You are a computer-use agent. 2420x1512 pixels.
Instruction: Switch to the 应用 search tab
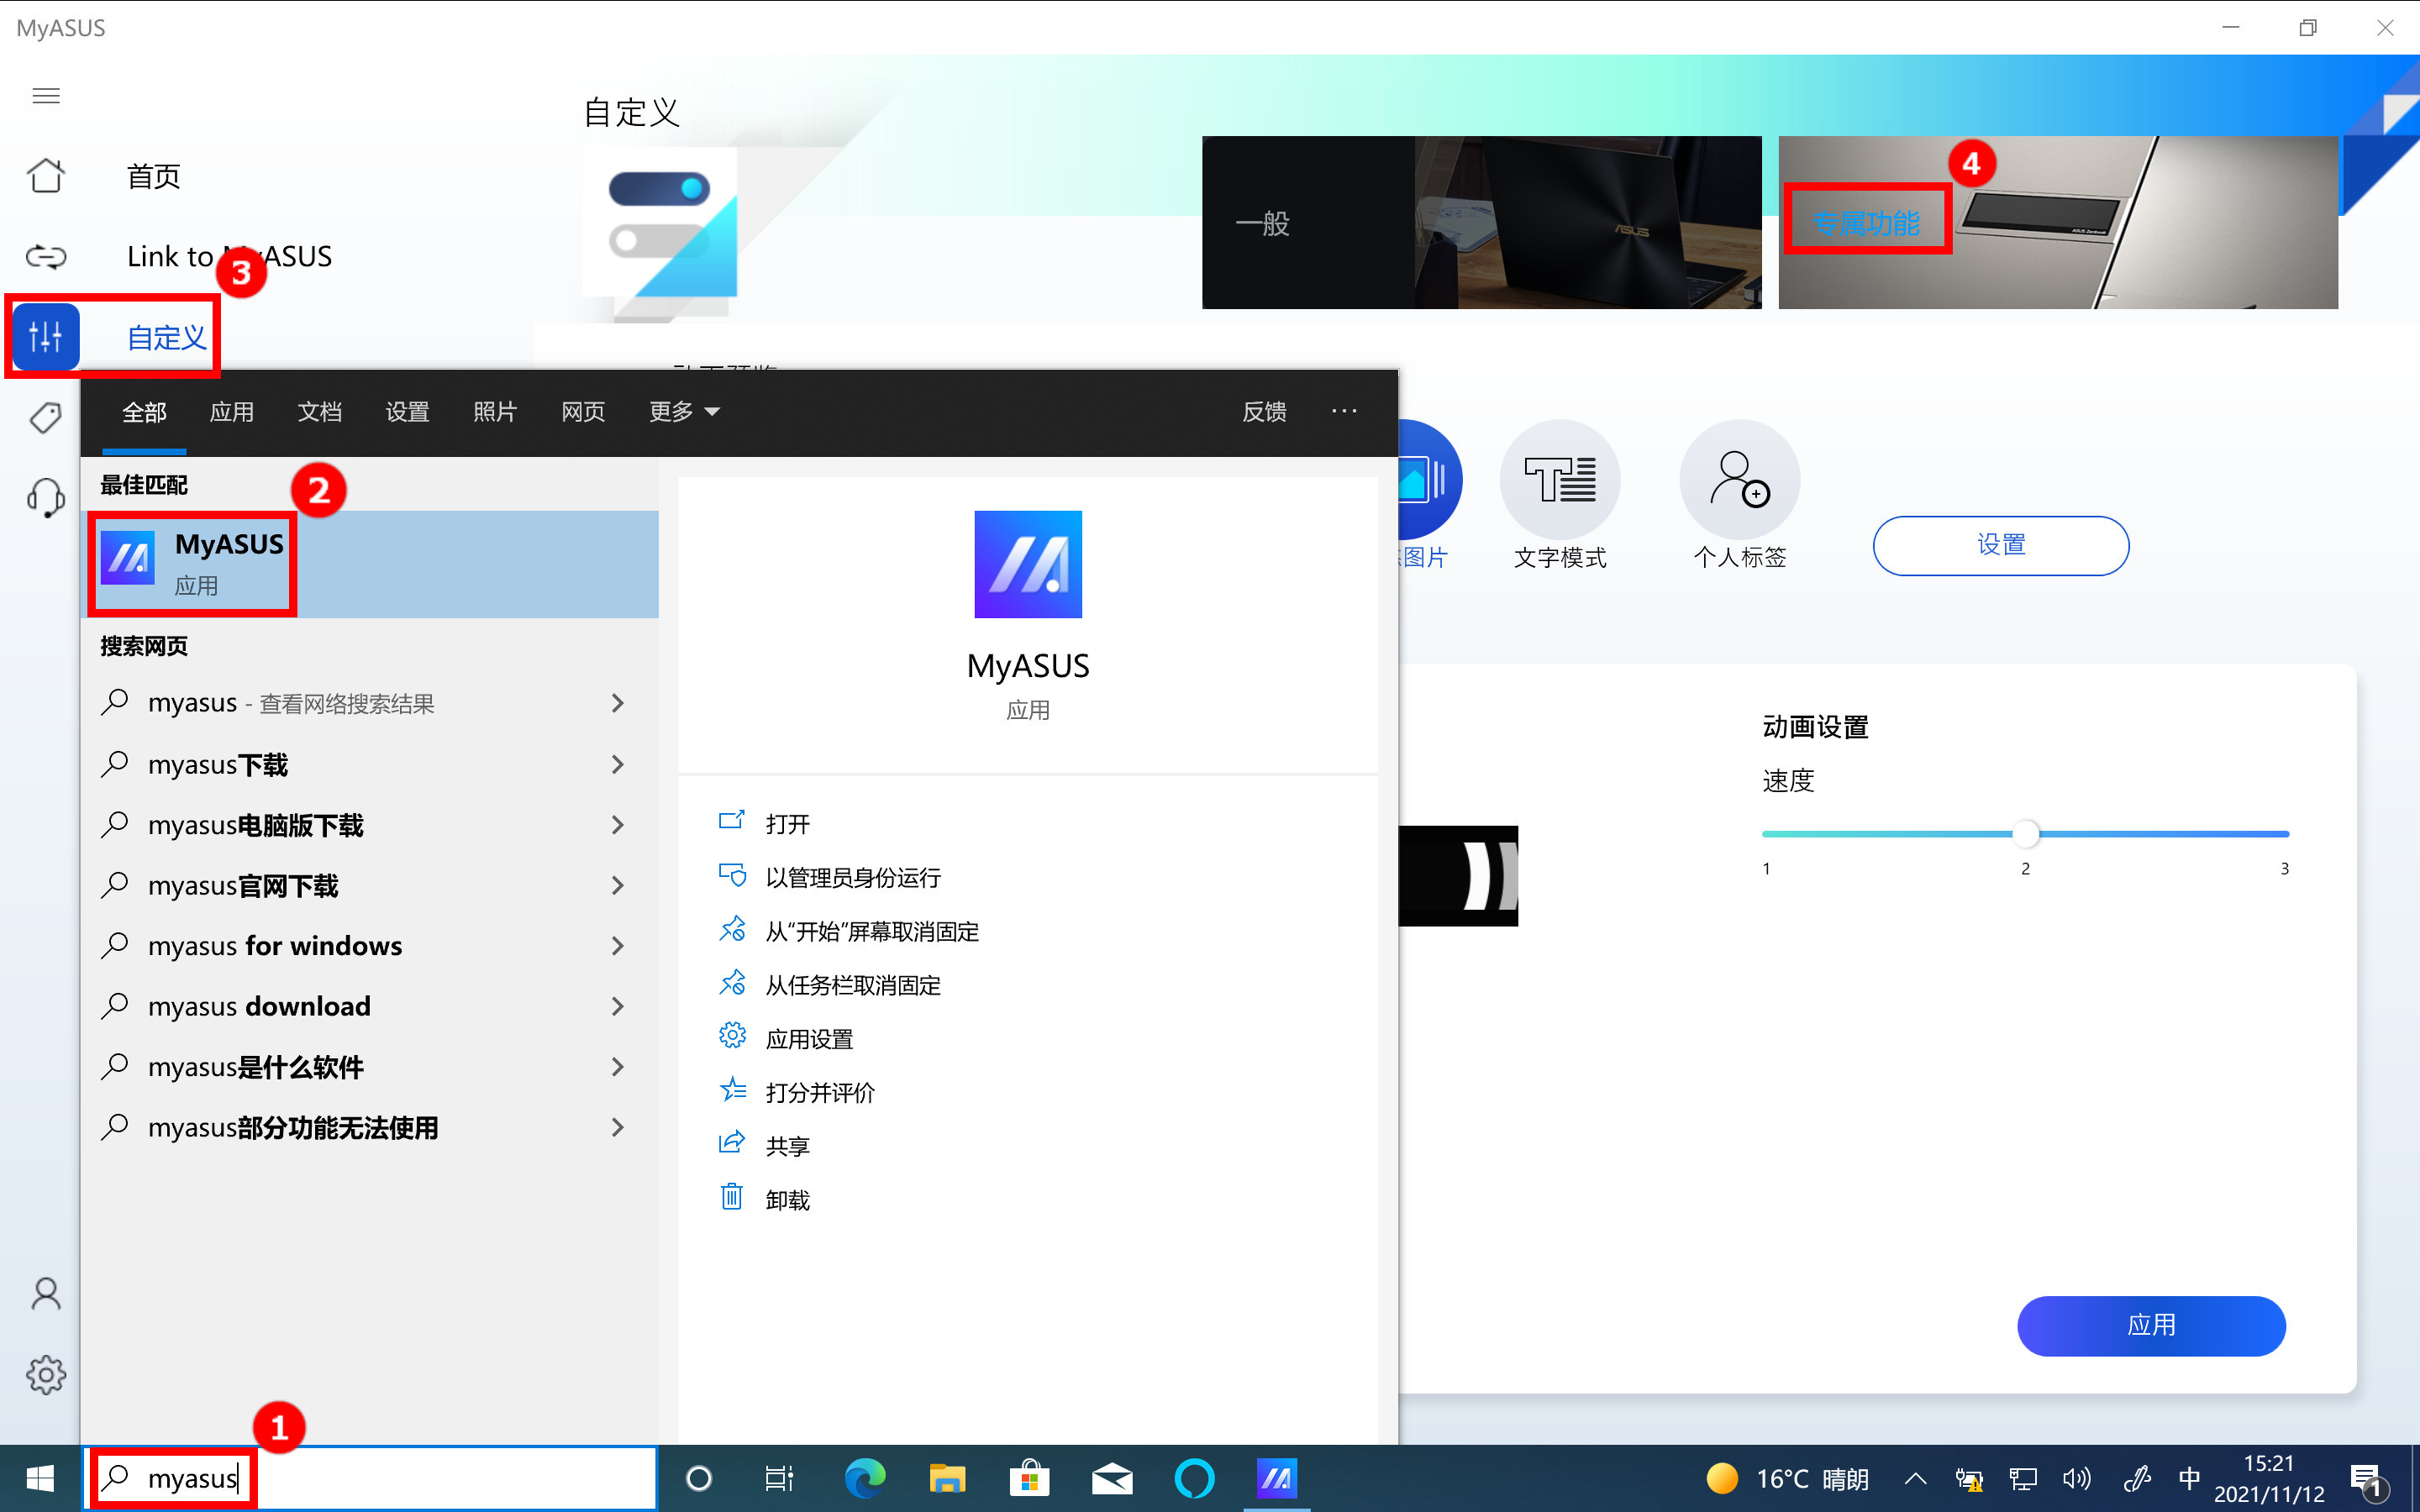(232, 412)
